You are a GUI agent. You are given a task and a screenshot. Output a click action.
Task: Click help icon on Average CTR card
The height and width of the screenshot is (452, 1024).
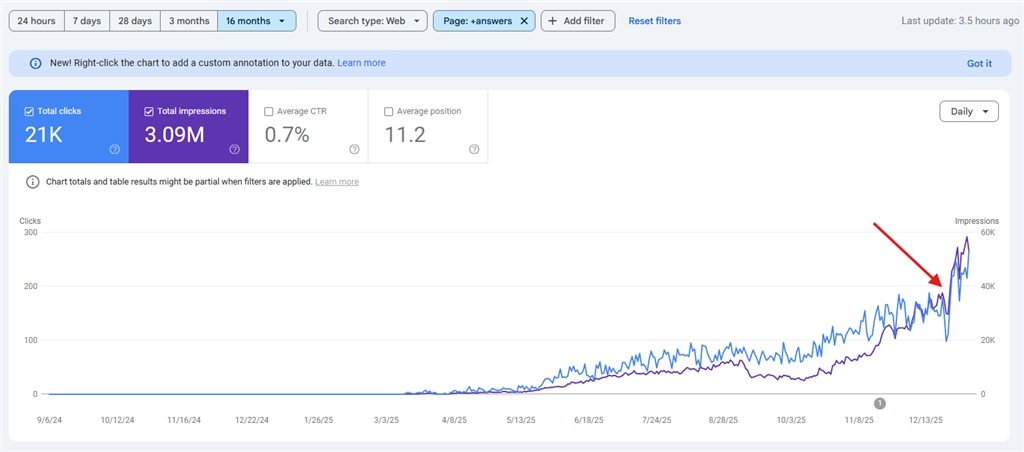pos(354,149)
